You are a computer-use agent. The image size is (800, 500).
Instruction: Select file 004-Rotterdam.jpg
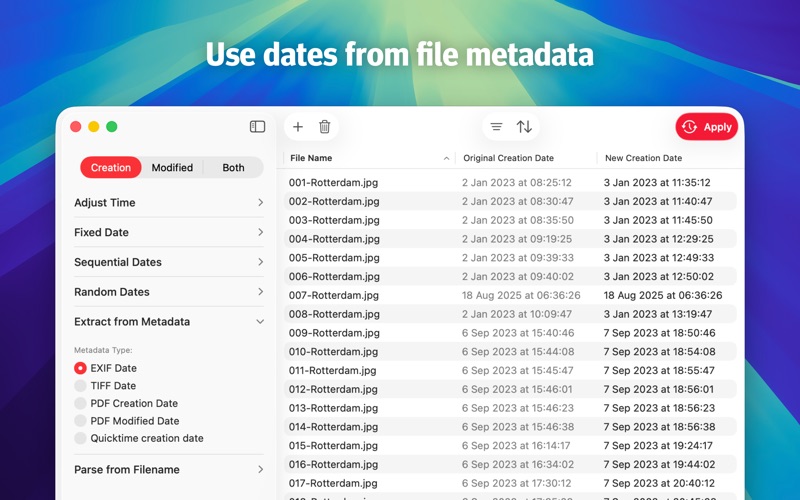click(x=334, y=239)
